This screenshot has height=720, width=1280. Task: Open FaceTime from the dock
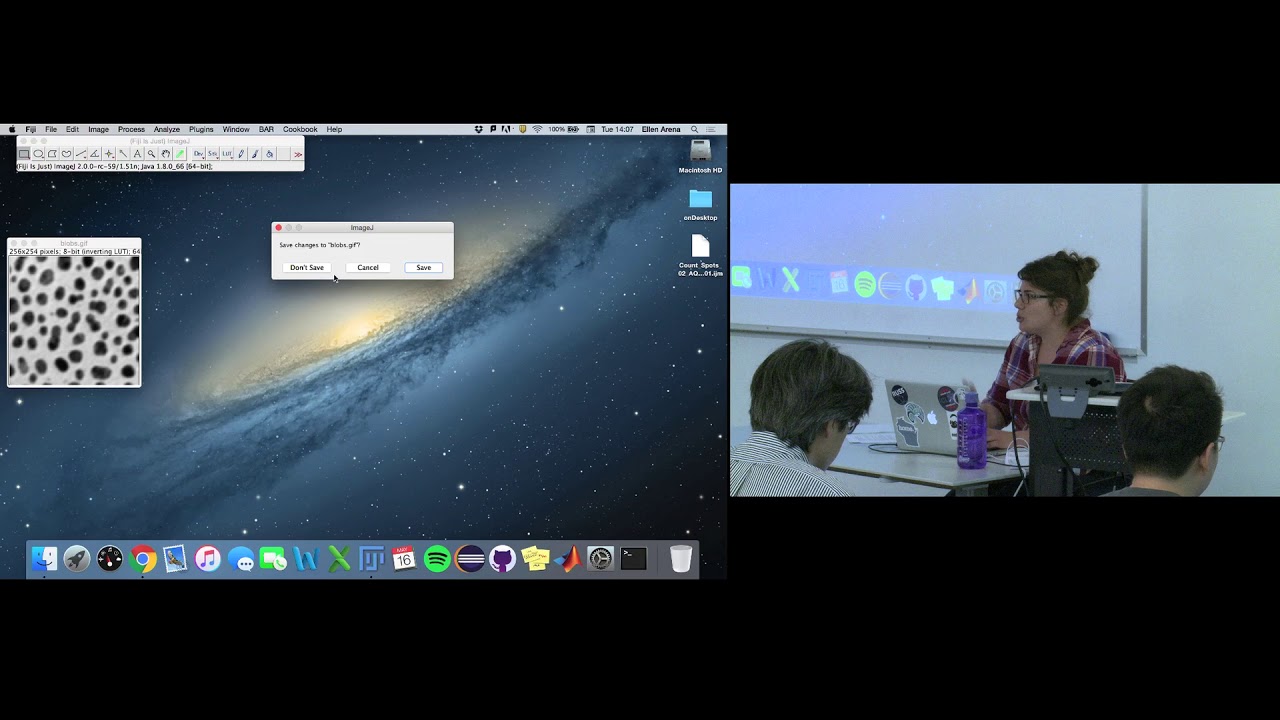point(273,558)
